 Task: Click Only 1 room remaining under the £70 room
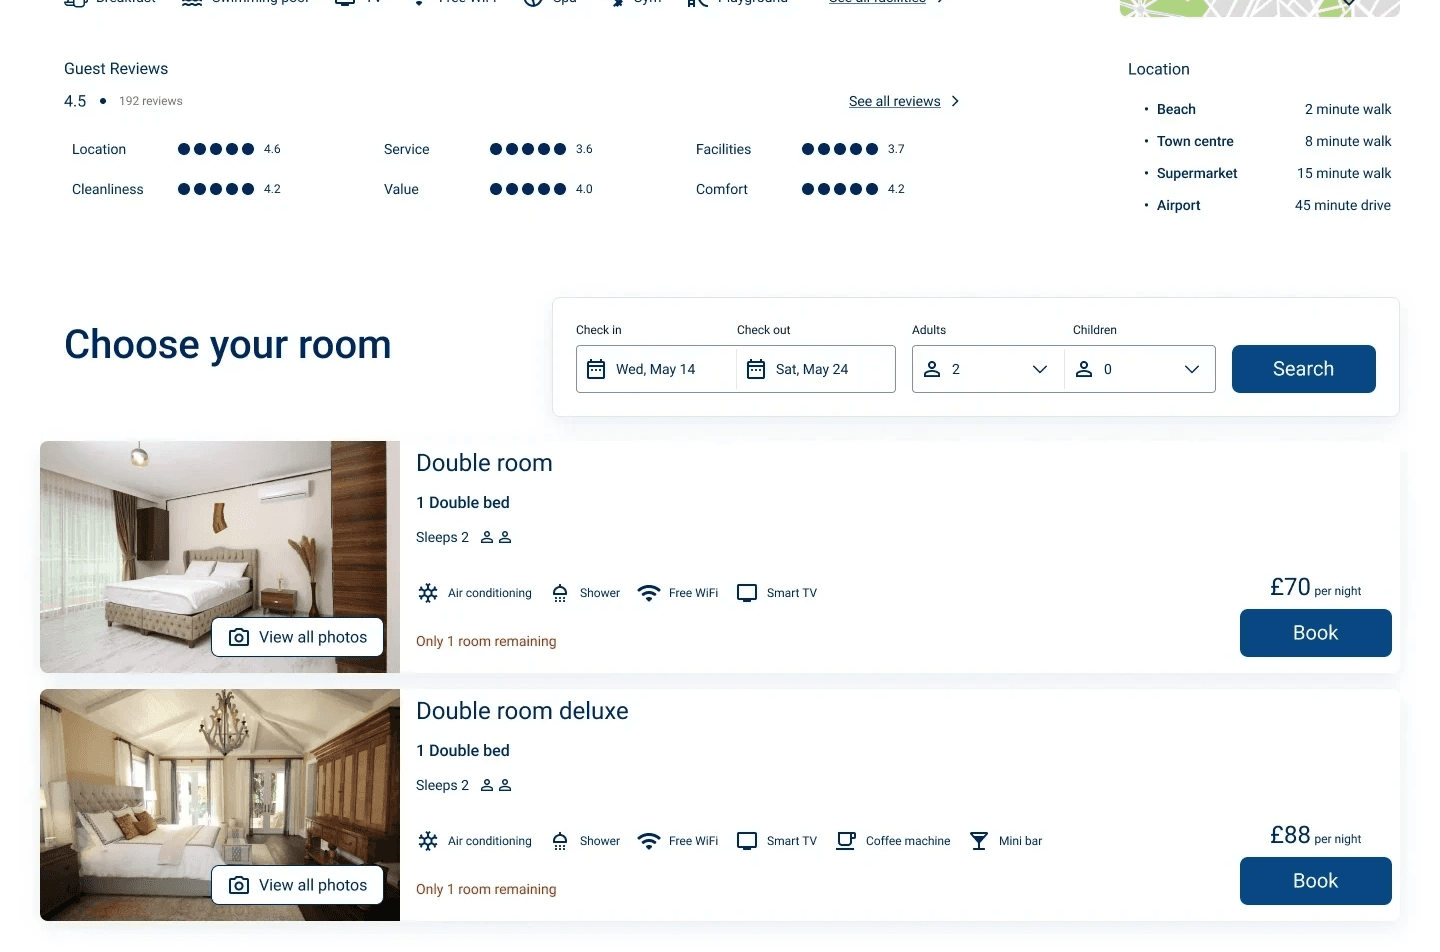click(486, 641)
